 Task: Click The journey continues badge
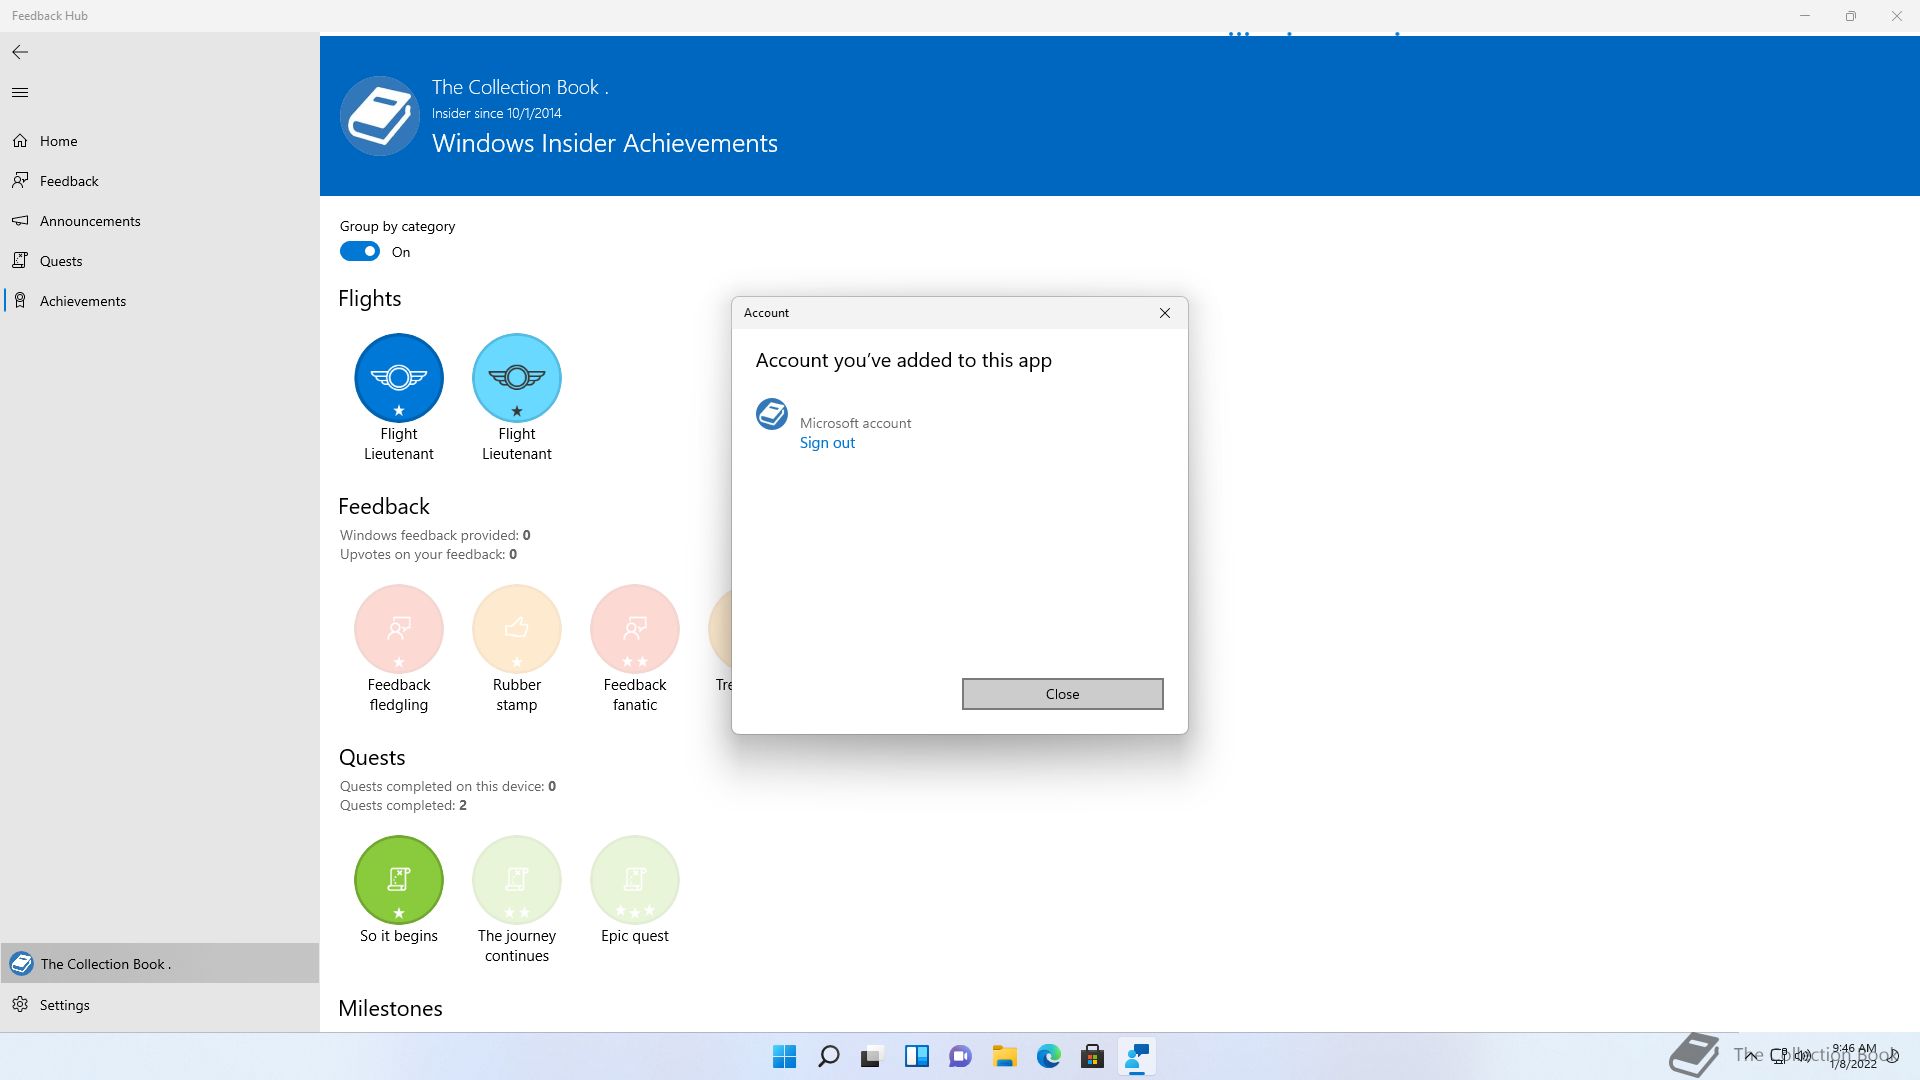click(517, 880)
